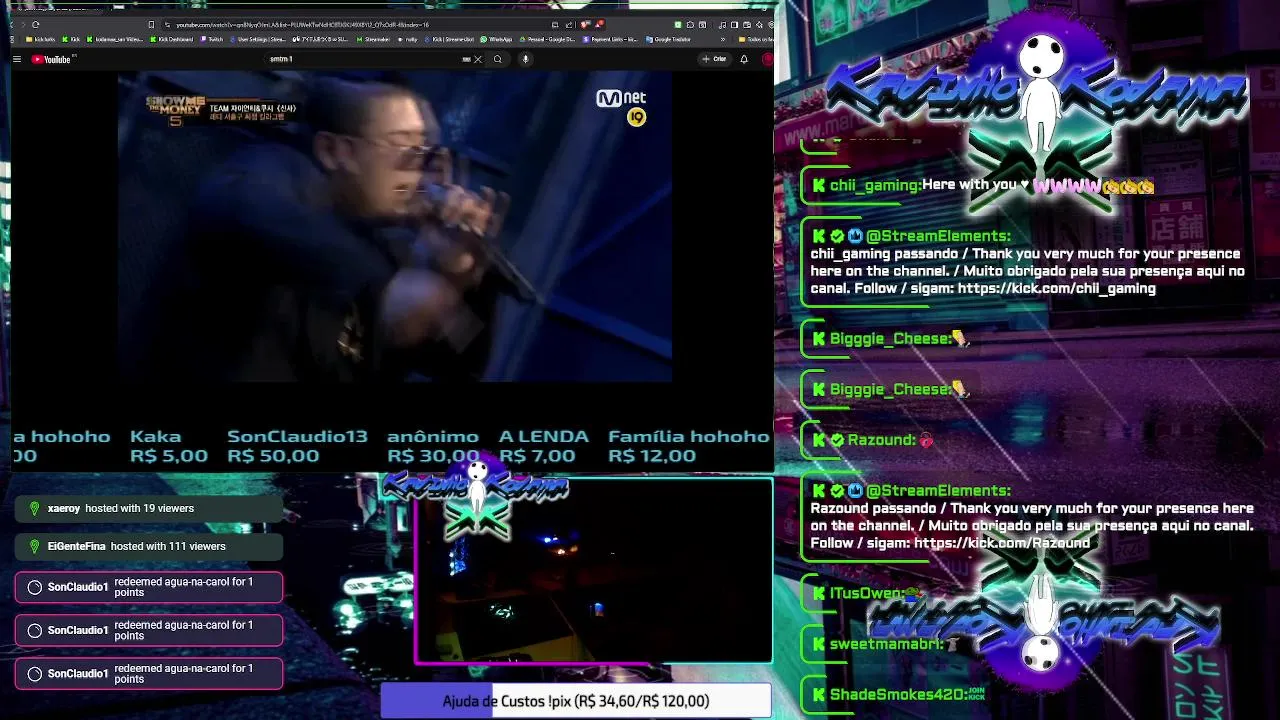
Task: Open the YouTube account avatar menu
Action: coord(767,59)
